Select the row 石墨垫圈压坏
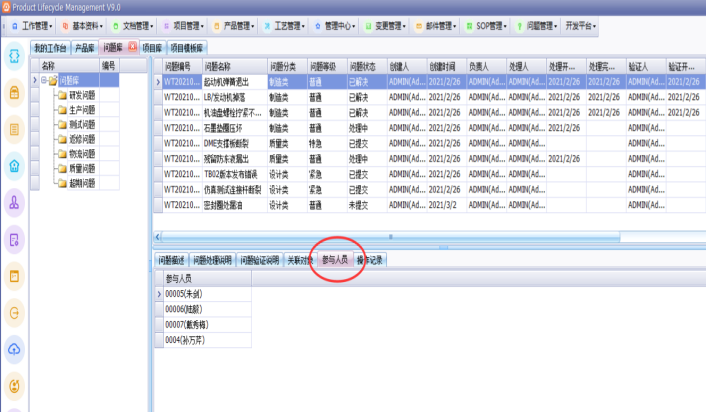 [430, 128]
